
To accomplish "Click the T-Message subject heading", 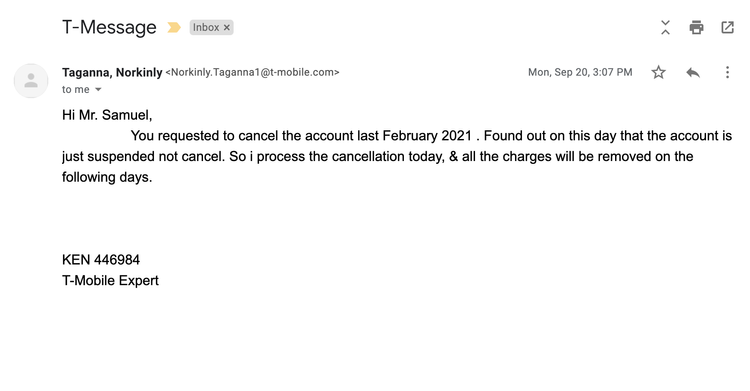I will [109, 27].
